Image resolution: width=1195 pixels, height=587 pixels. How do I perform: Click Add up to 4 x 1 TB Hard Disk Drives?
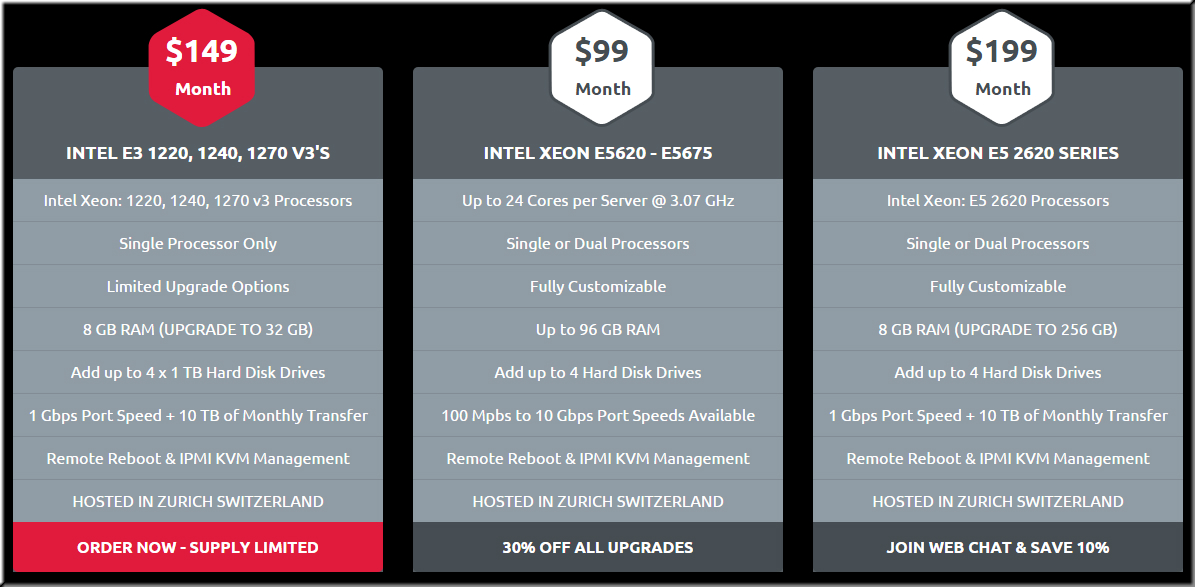198,372
